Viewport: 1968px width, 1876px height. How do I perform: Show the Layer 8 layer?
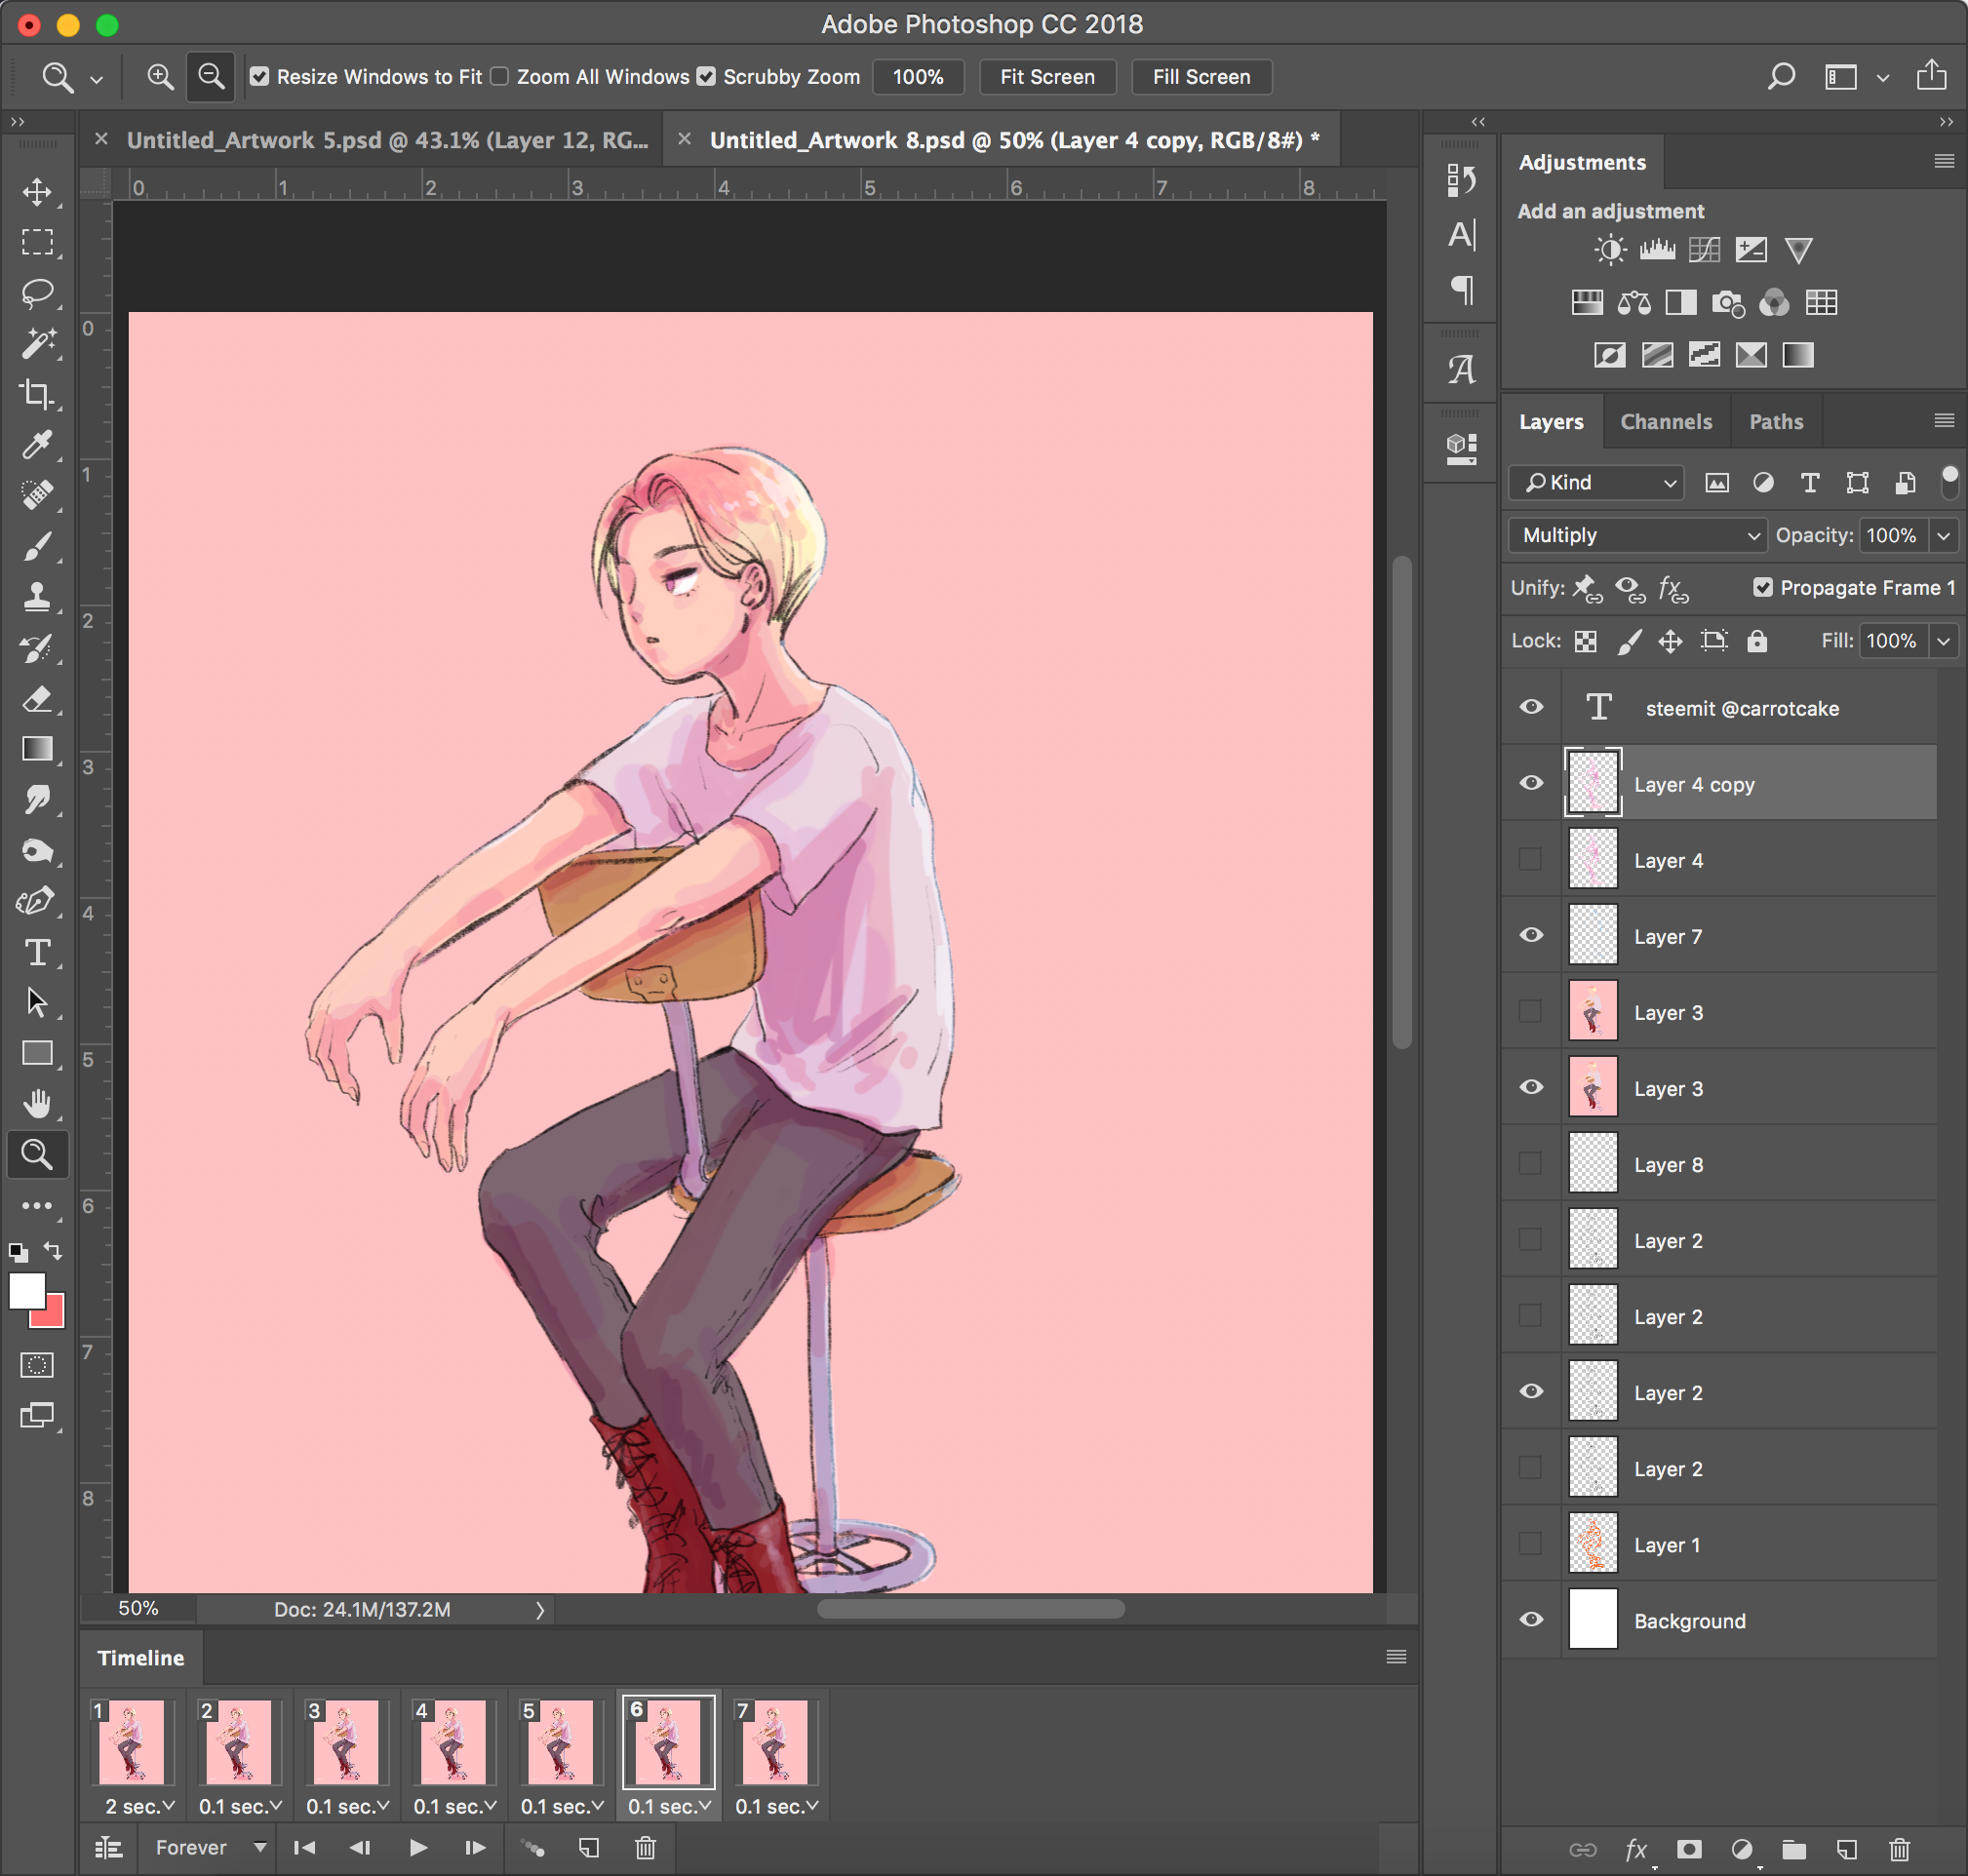1531,1164
